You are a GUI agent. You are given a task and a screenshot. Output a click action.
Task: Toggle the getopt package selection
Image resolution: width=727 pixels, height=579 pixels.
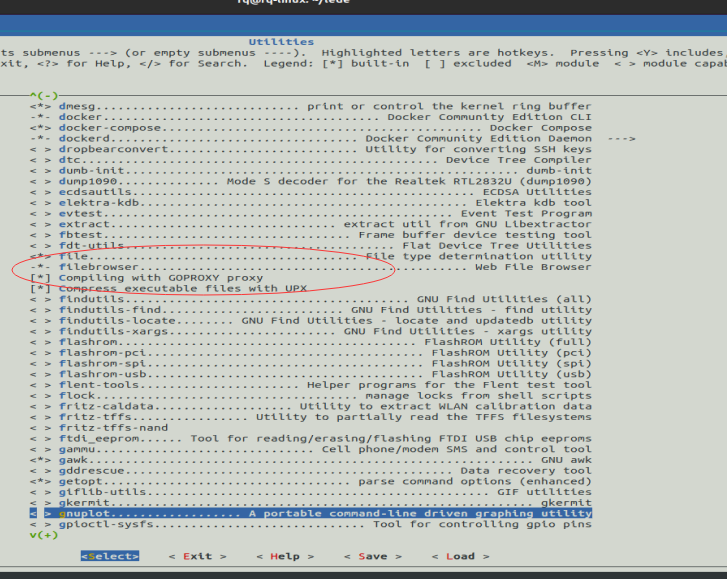pyautogui.click(x=40, y=481)
